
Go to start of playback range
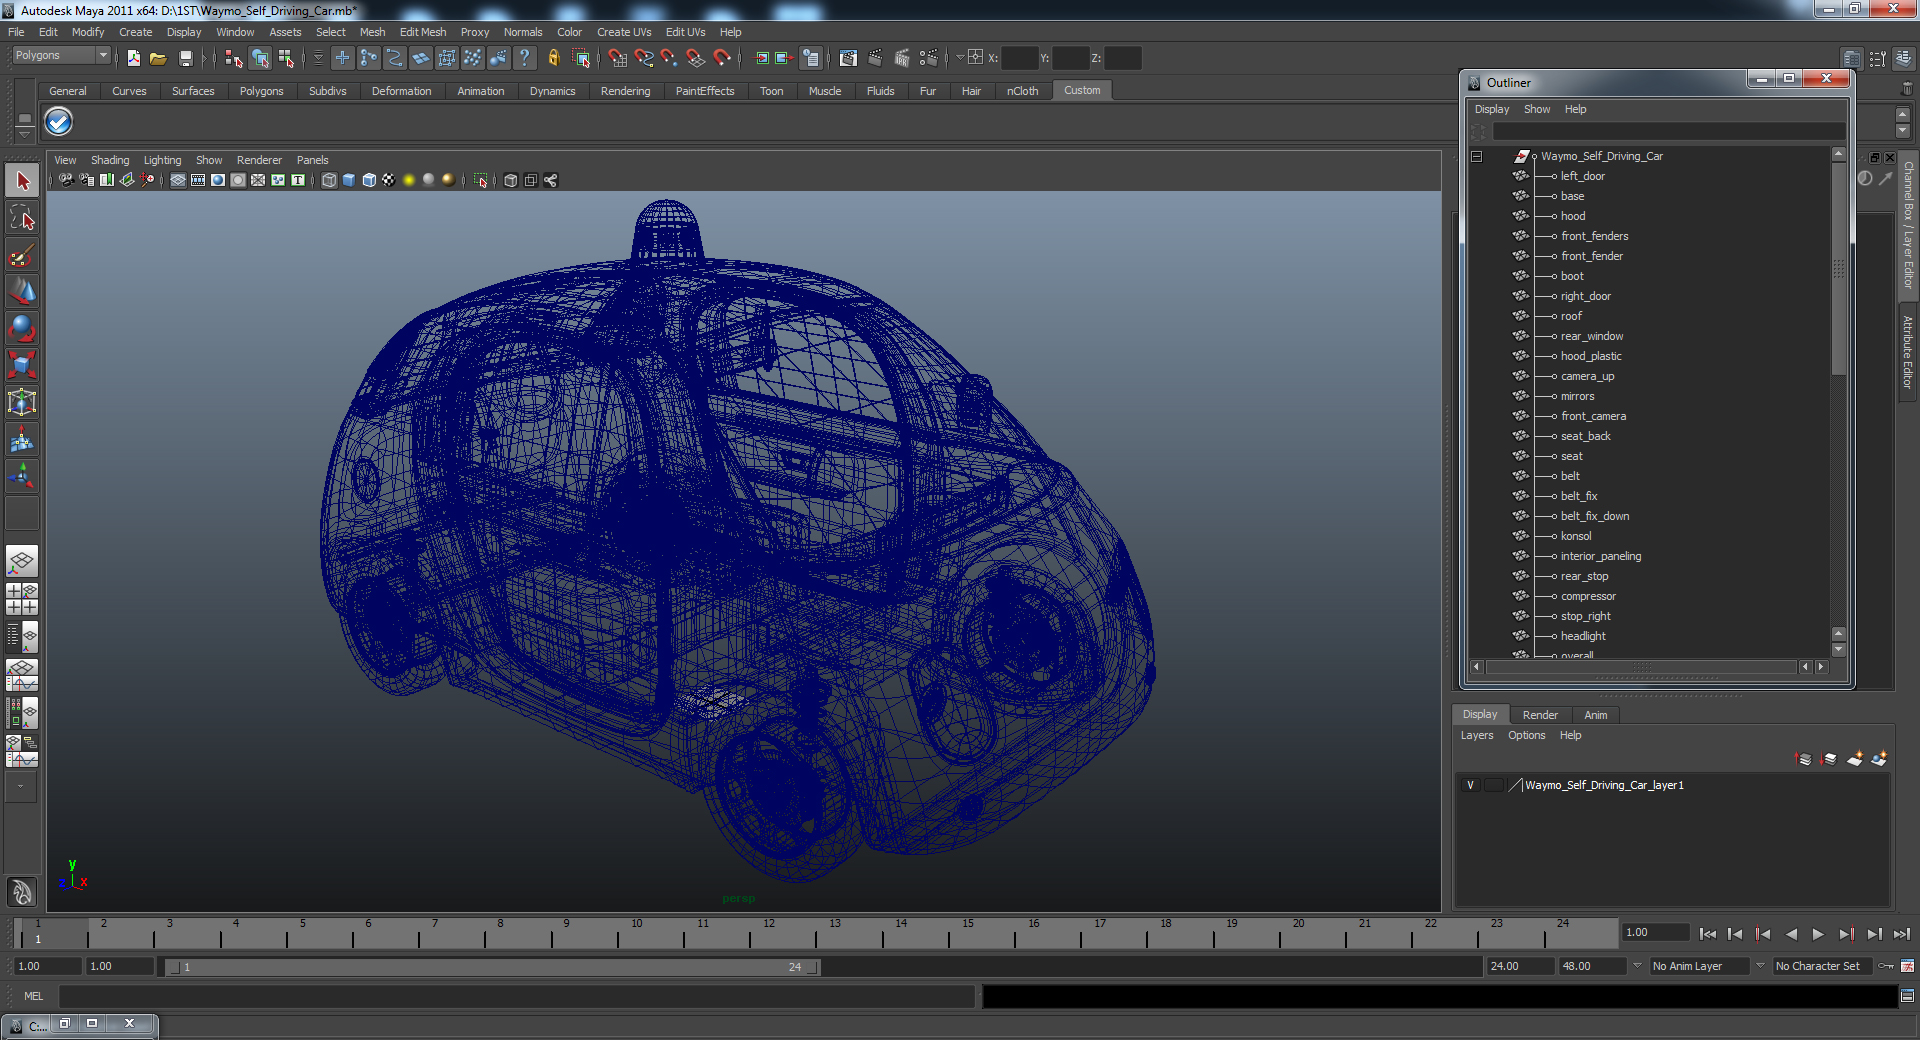(1707, 934)
